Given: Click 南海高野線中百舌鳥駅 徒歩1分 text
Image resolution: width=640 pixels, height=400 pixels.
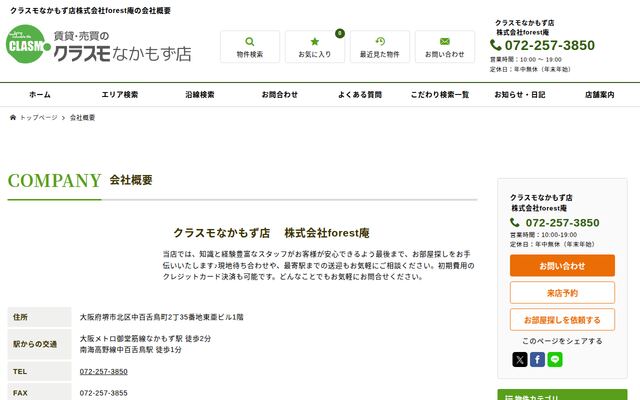Looking at the screenshot, I should tap(131, 349).
